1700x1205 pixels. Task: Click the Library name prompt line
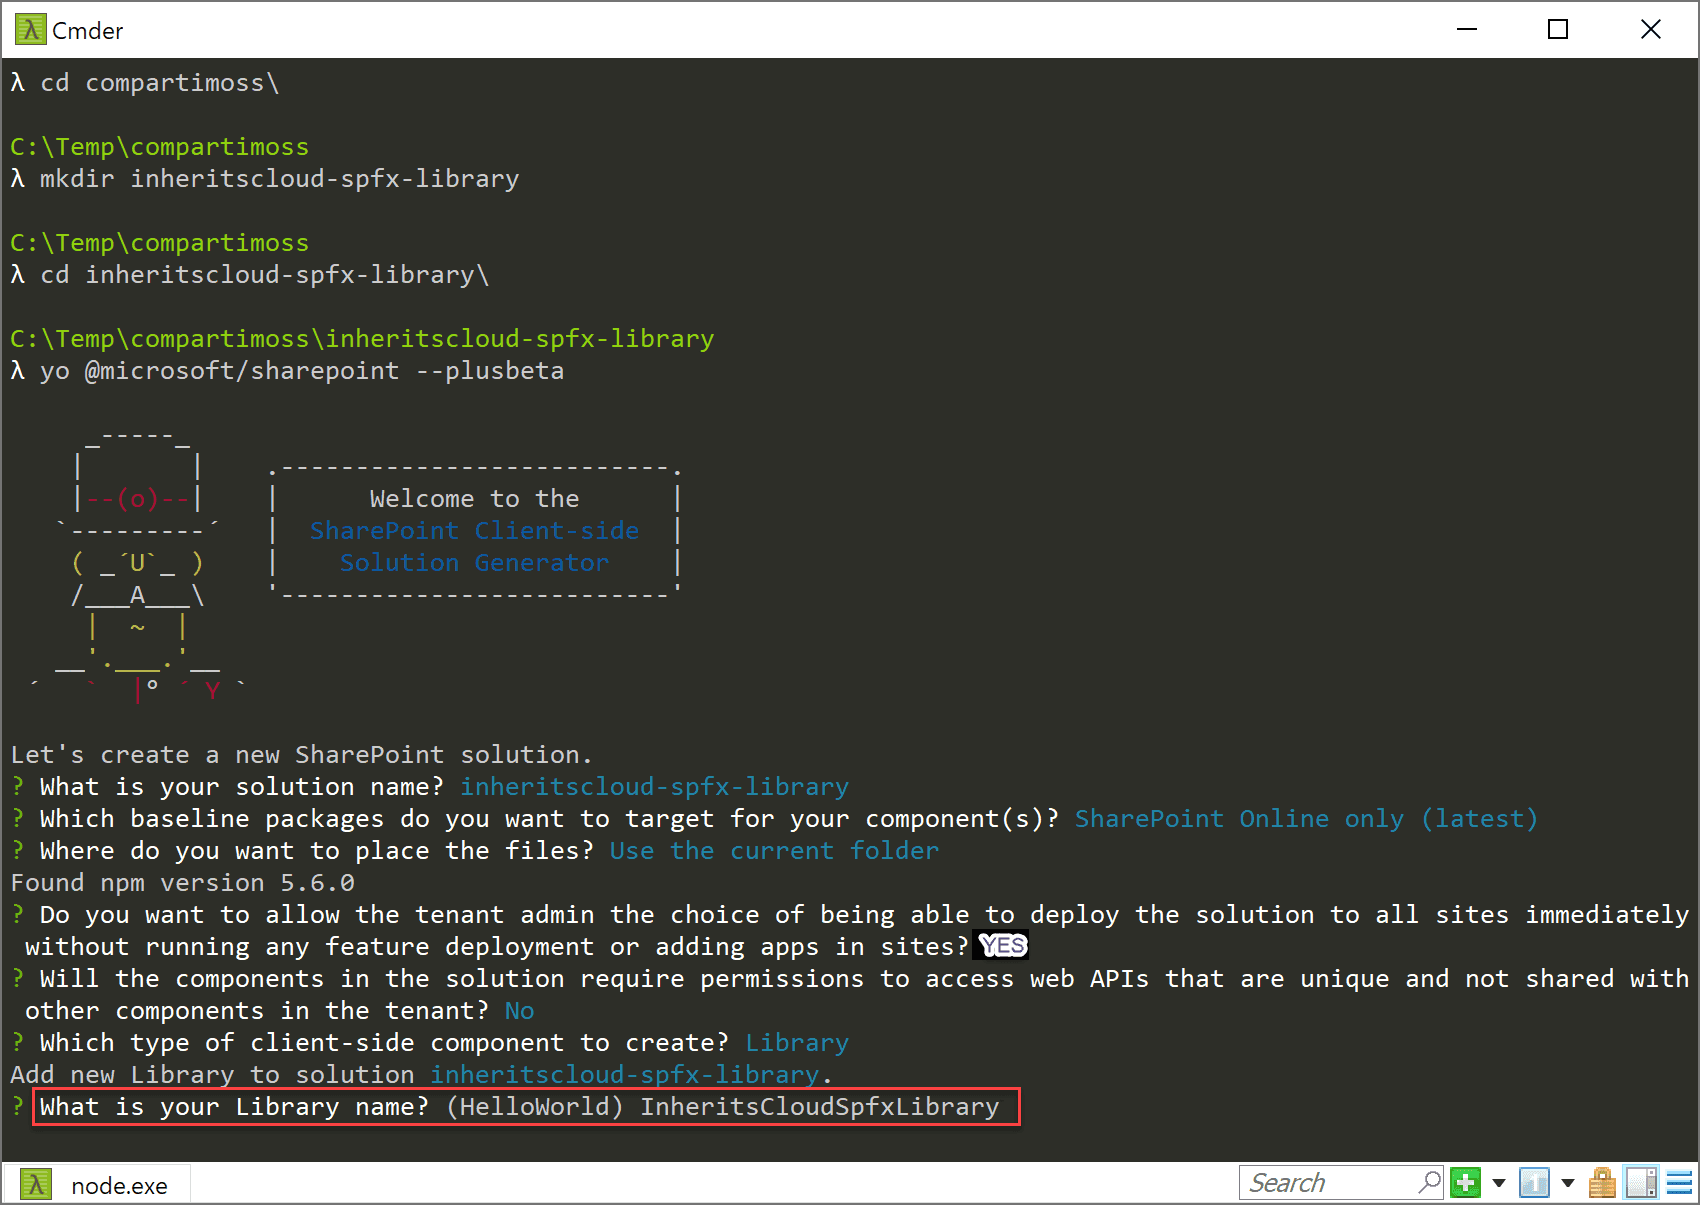tap(527, 1107)
